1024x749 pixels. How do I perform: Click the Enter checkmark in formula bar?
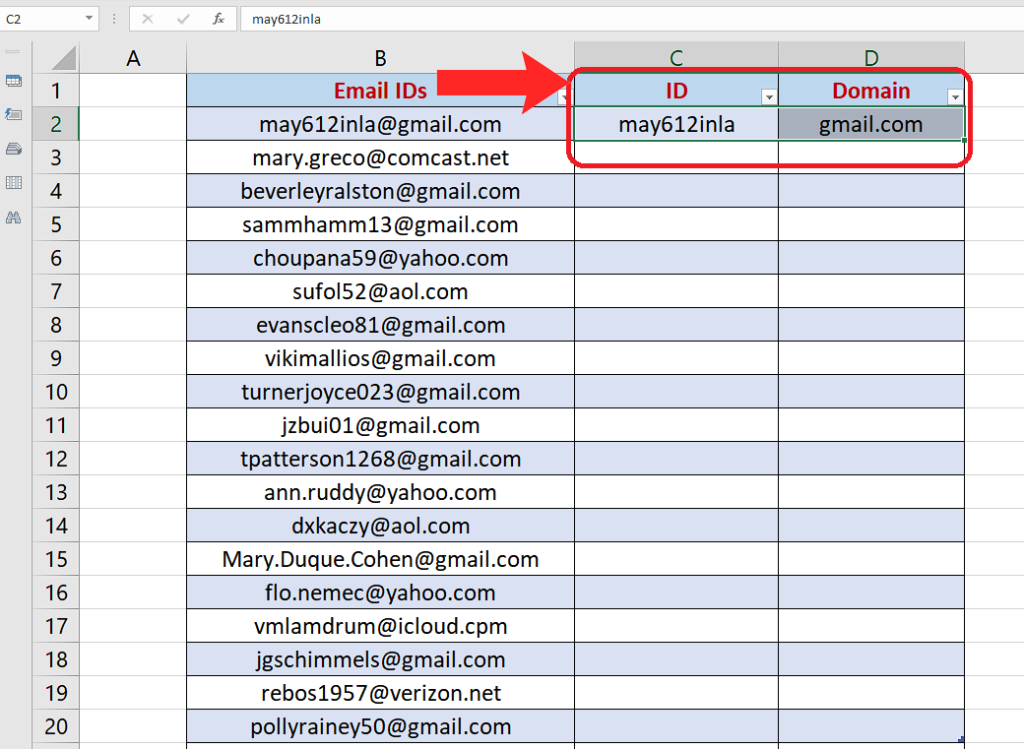[183, 19]
